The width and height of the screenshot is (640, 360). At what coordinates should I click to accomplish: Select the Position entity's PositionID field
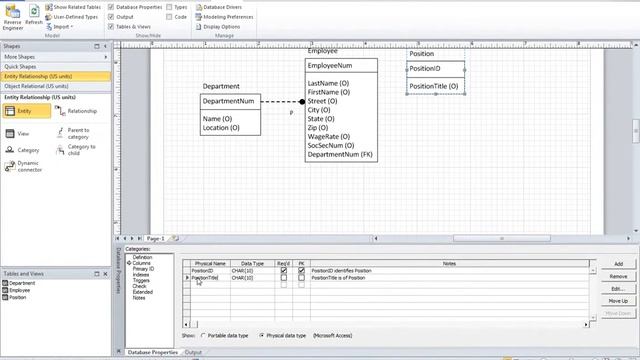click(x=424, y=69)
